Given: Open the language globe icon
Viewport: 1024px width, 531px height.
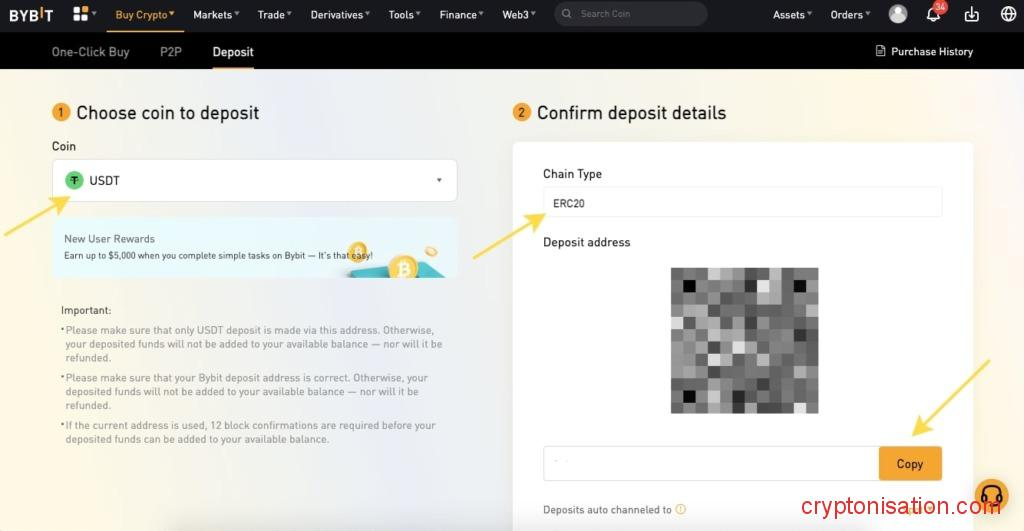Looking at the screenshot, I should (x=1008, y=15).
